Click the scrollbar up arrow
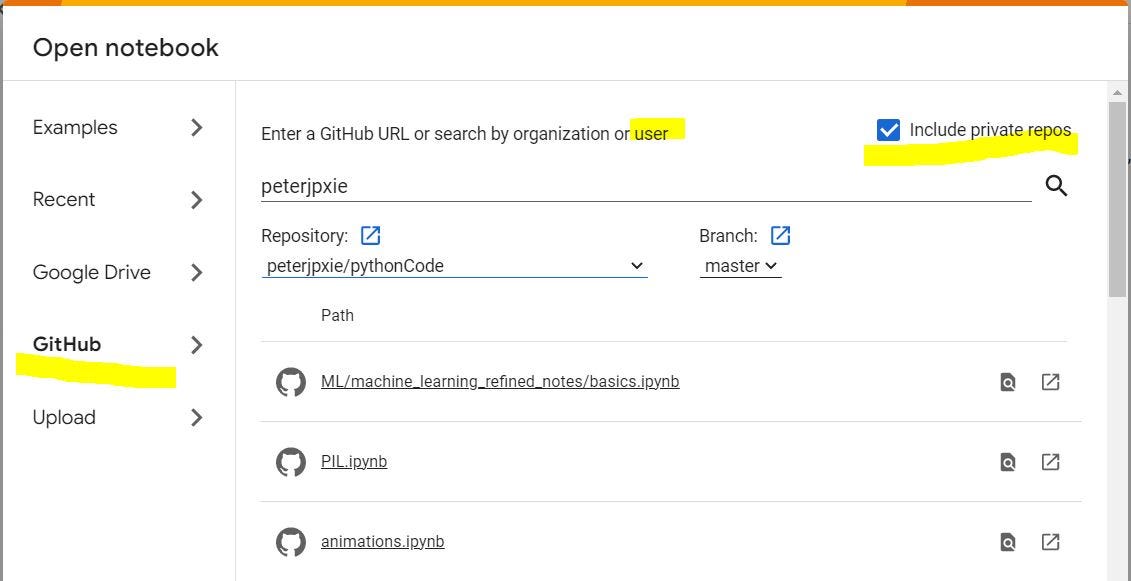This screenshot has height=581, width=1131. click(x=1117, y=92)
